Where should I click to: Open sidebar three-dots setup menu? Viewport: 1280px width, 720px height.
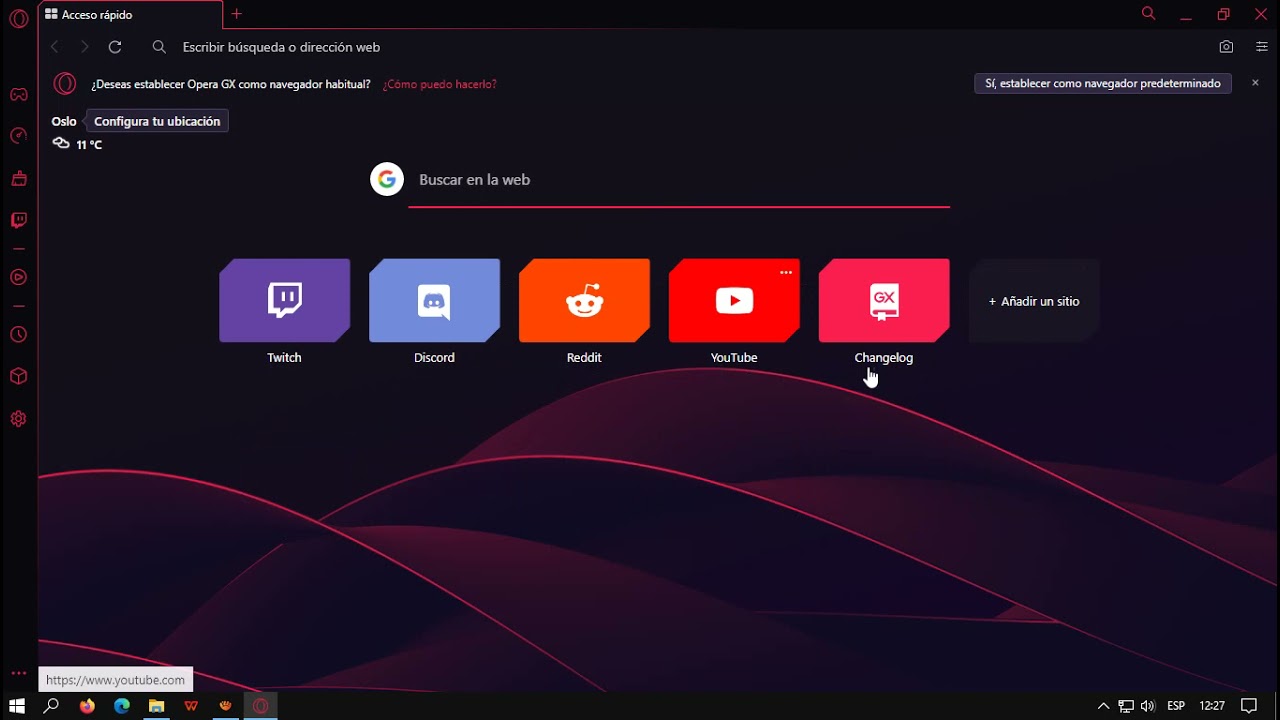[18, 674]
